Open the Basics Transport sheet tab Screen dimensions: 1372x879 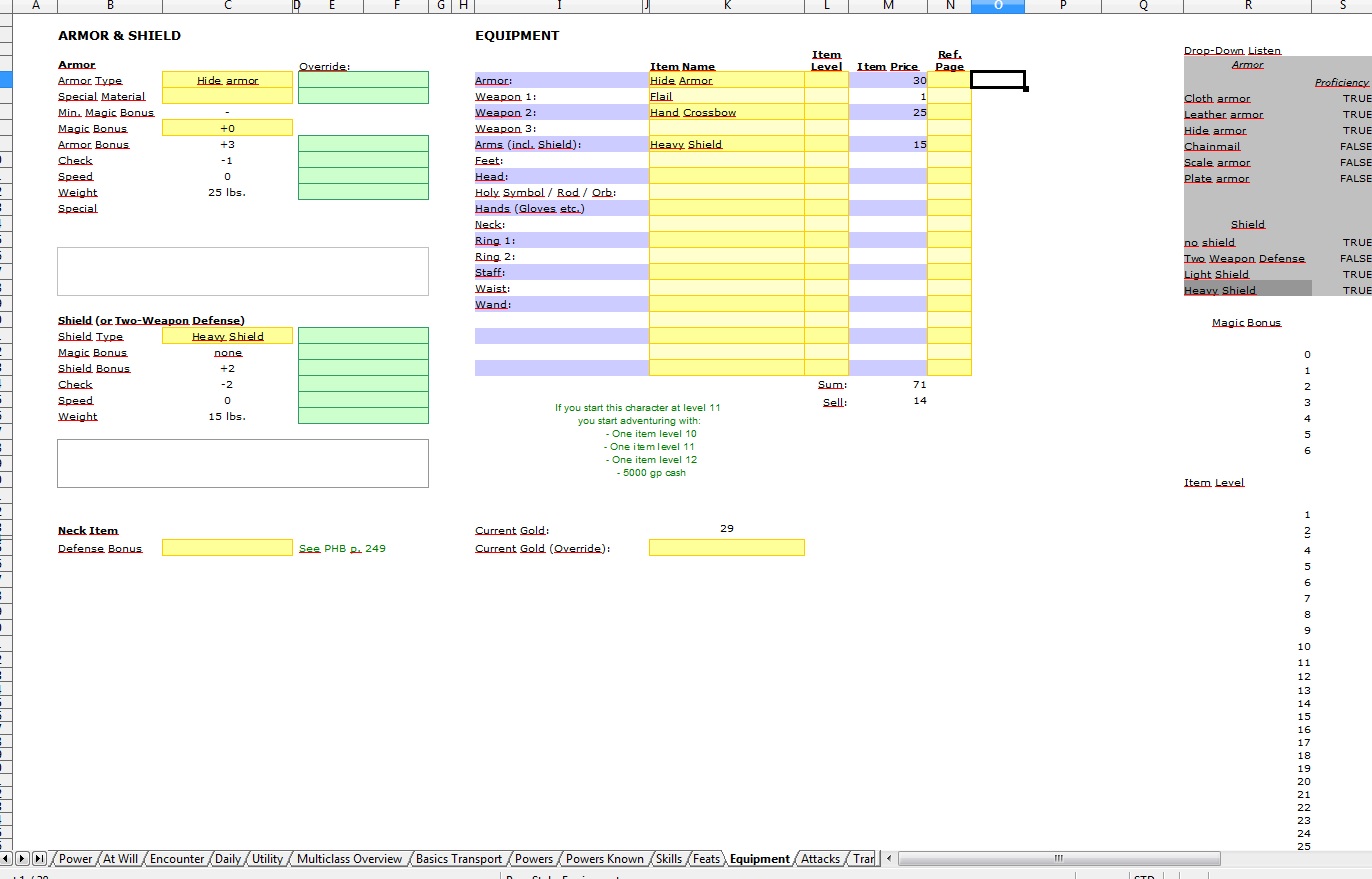click(x=459, y=858)
